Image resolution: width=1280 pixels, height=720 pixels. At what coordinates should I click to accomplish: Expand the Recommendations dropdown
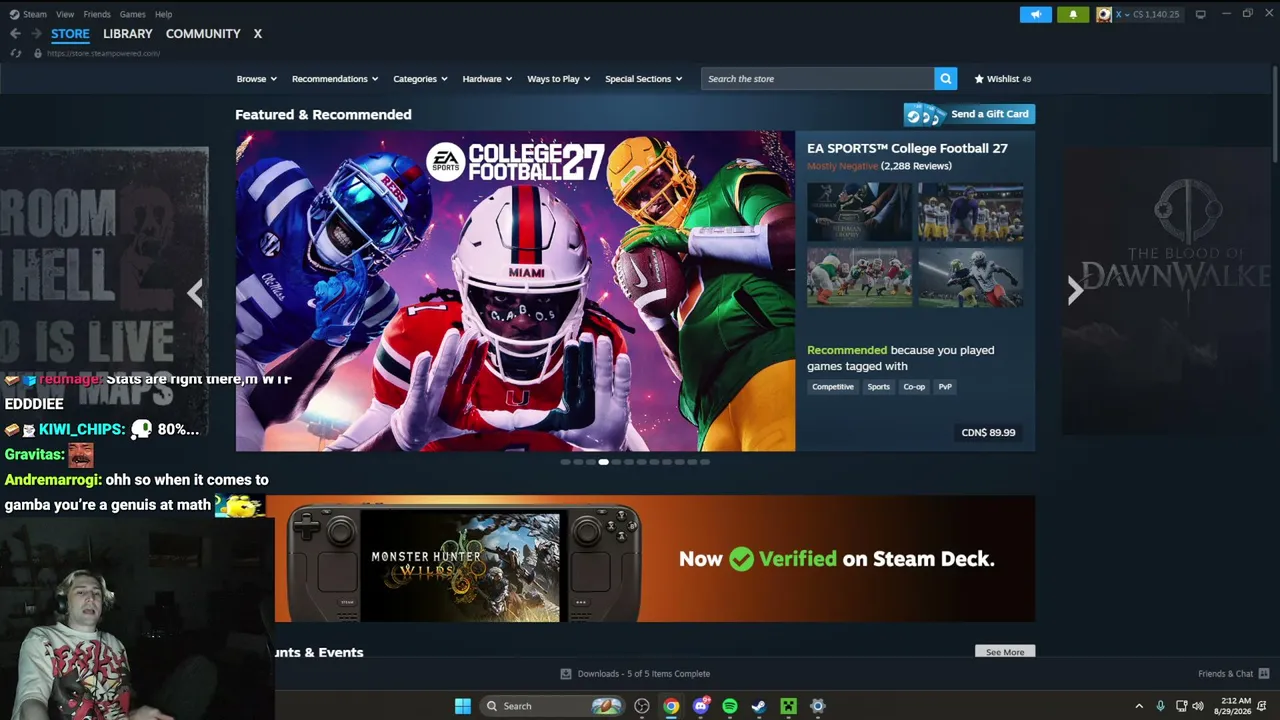coord(335,79)
